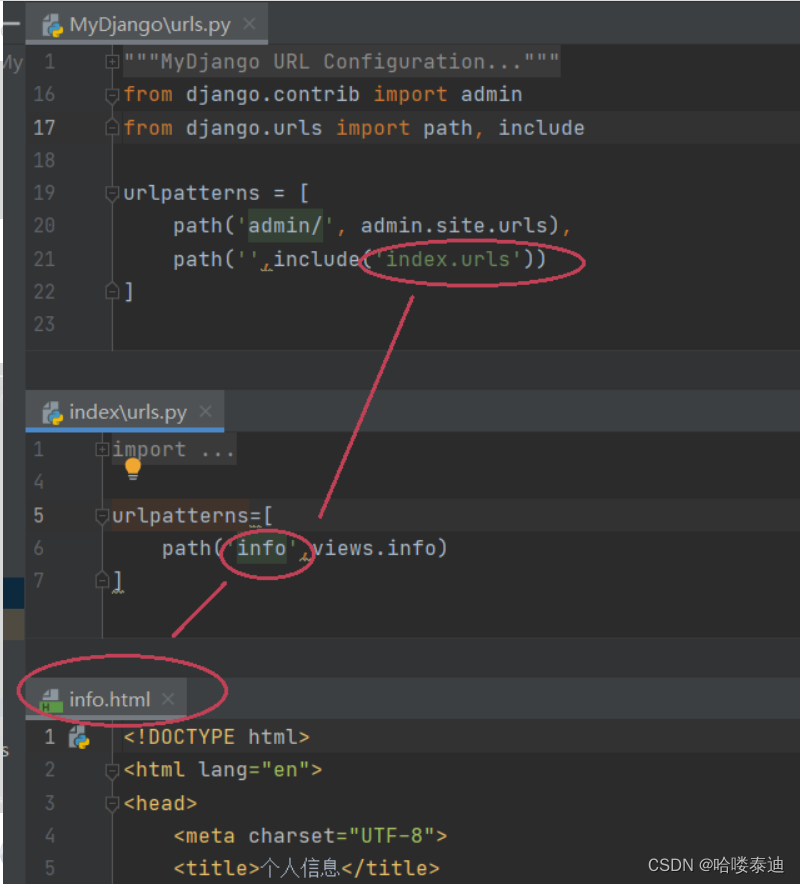Click the 'index.urls' string in include call
The width and height of the screenshot is (800, 884).
(x=448, y=259)
